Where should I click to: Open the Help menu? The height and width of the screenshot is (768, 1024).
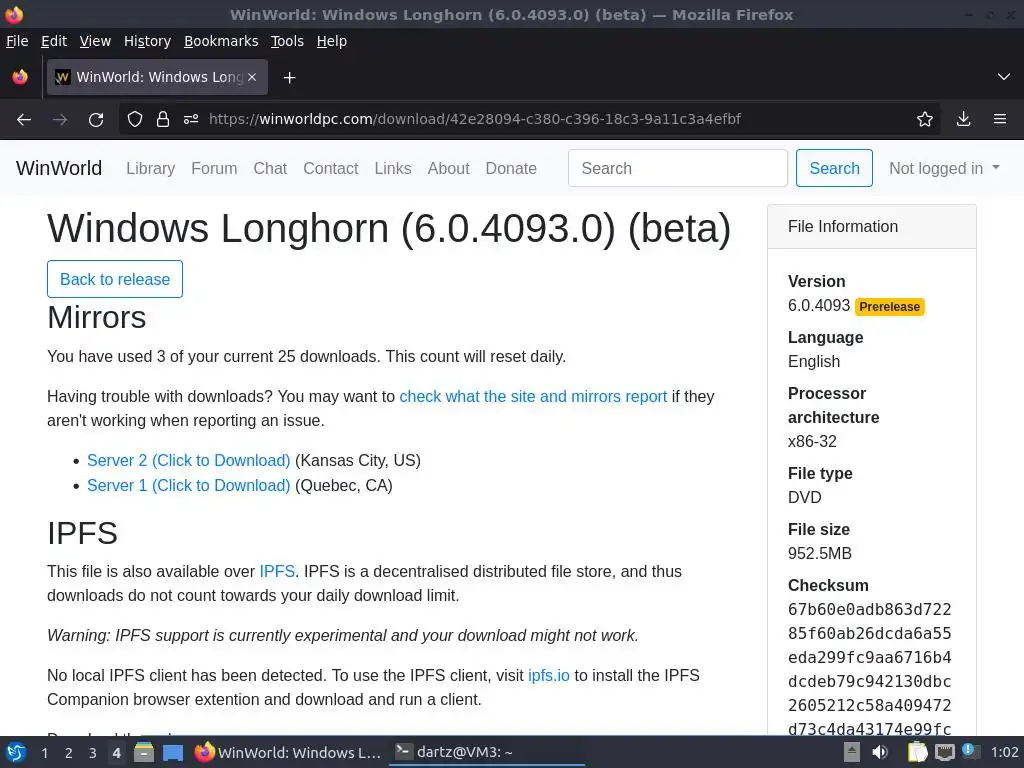pos(332,41)
